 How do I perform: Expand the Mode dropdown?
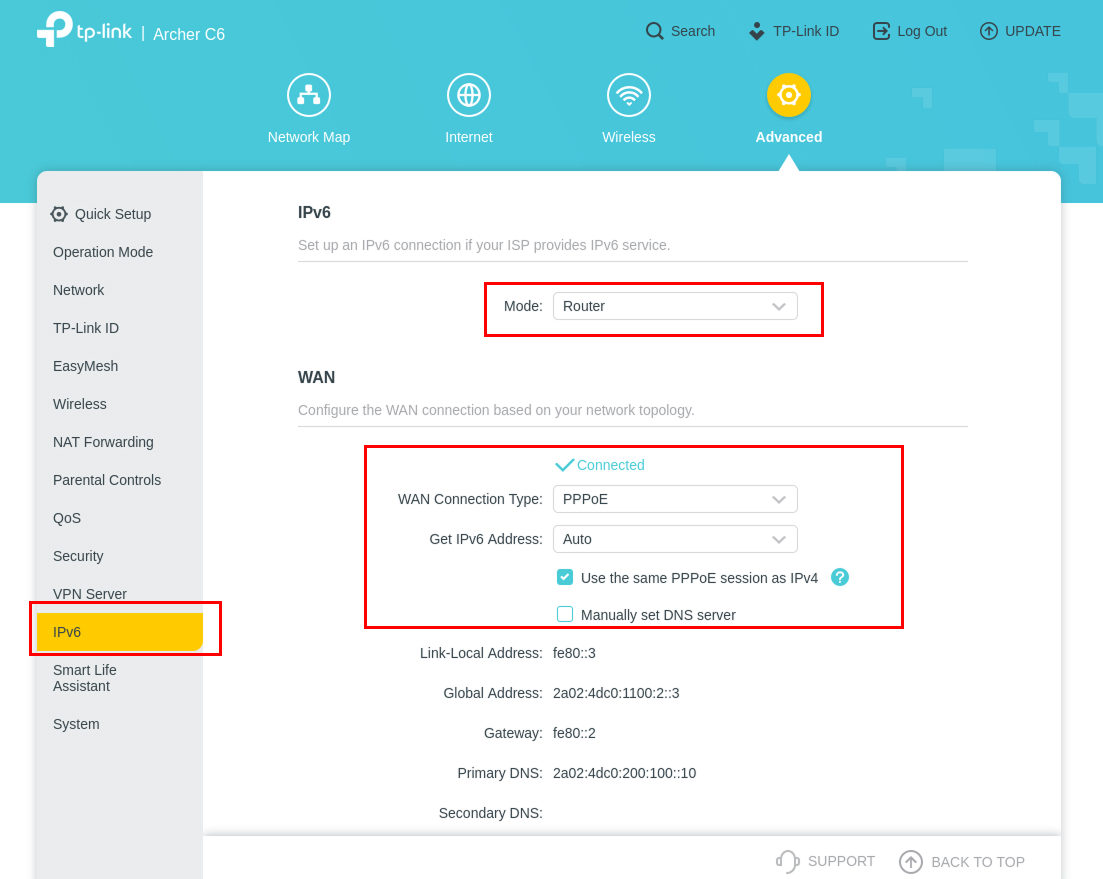coord(675,306)
